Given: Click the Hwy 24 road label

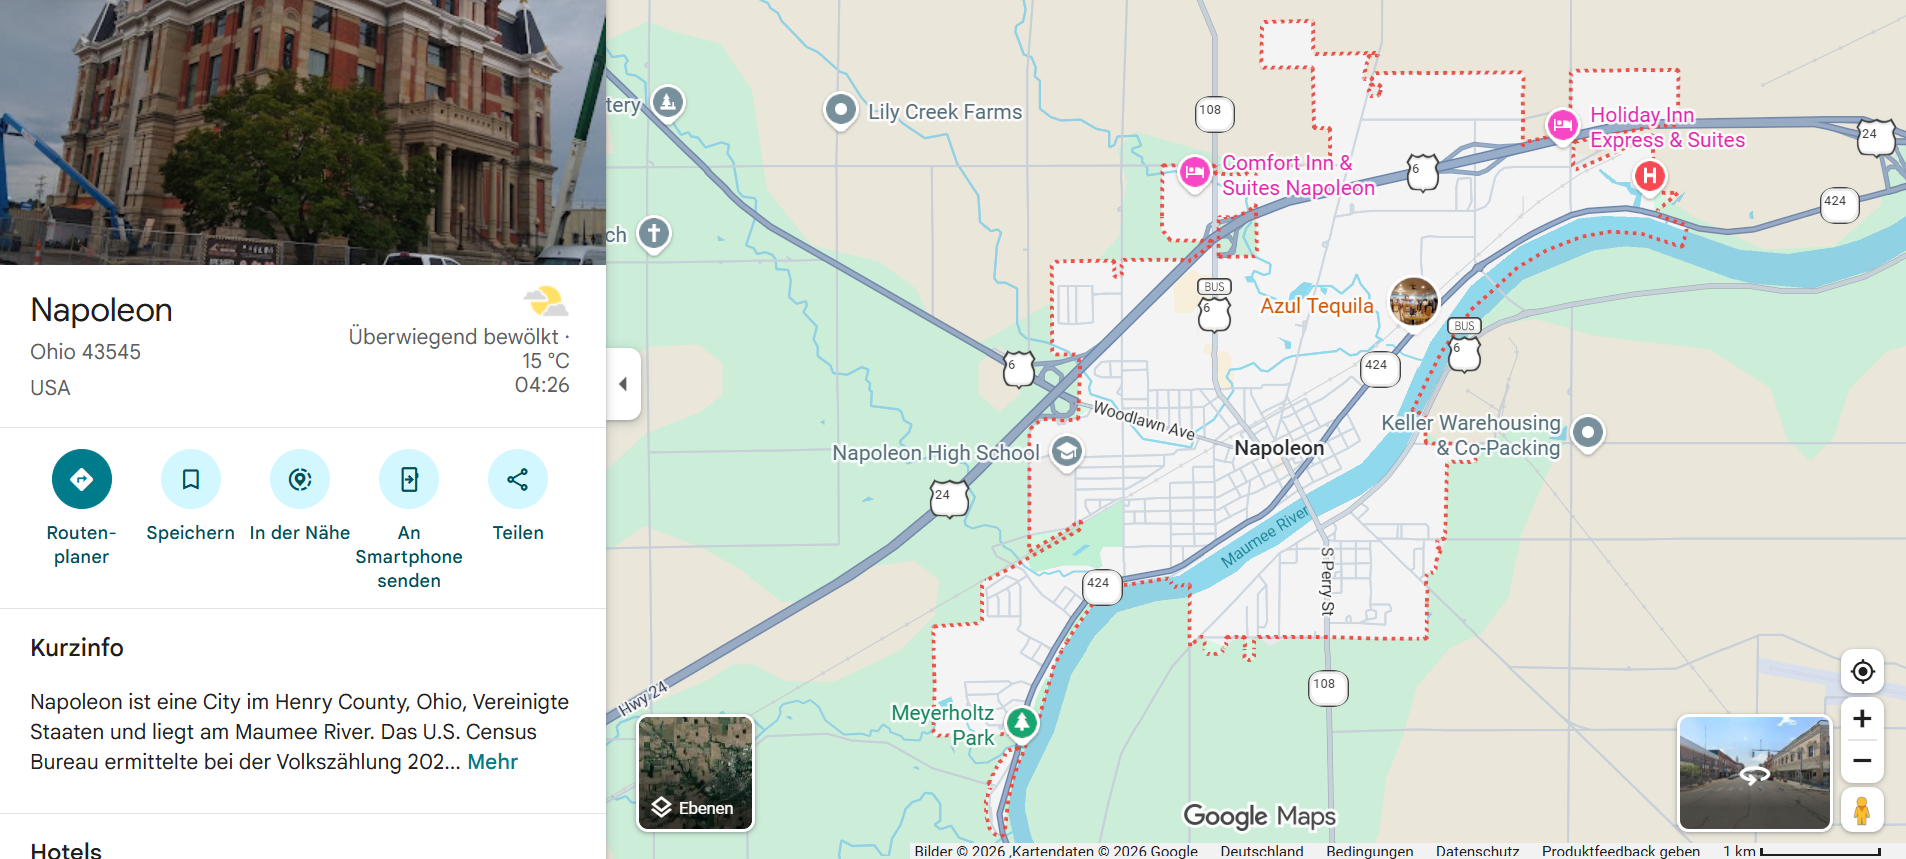Looking at the screenshot, I should pyautogui.click(x=641, y=698).
